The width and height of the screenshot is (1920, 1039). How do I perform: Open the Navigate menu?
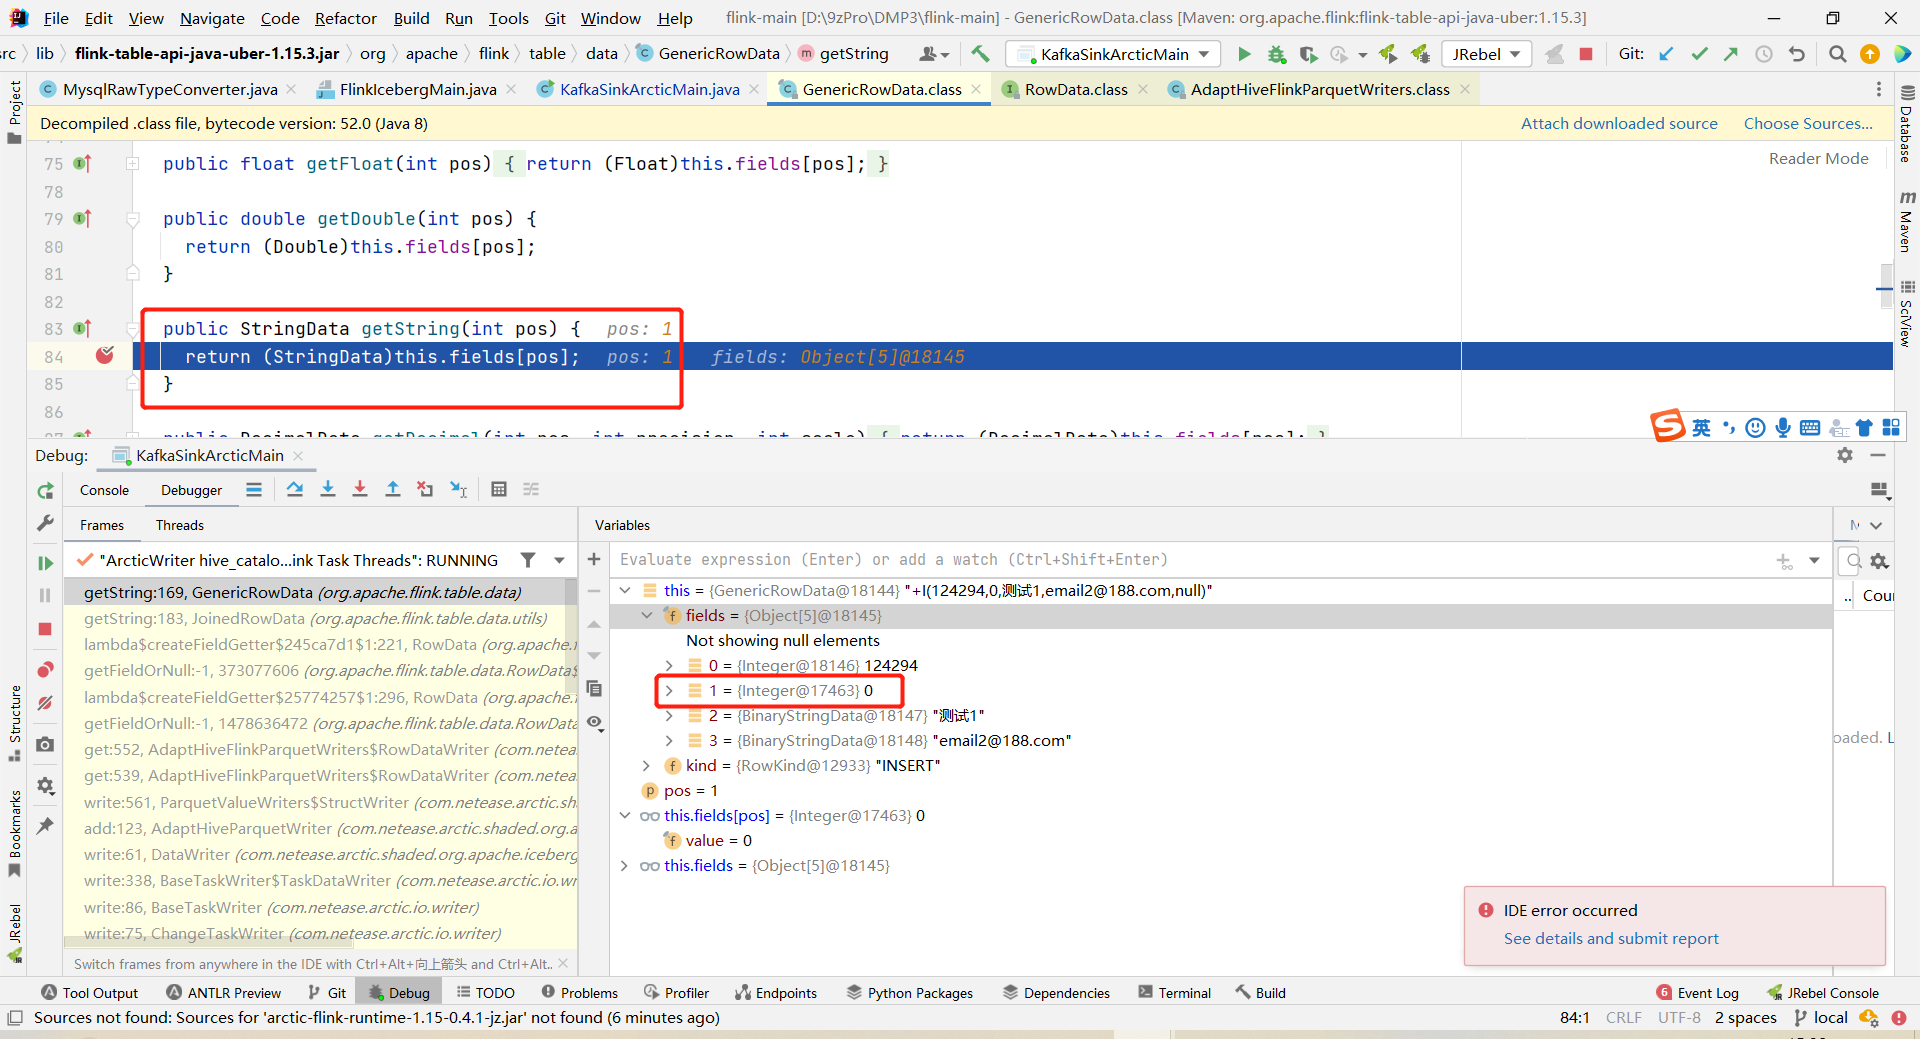point(212,18)
